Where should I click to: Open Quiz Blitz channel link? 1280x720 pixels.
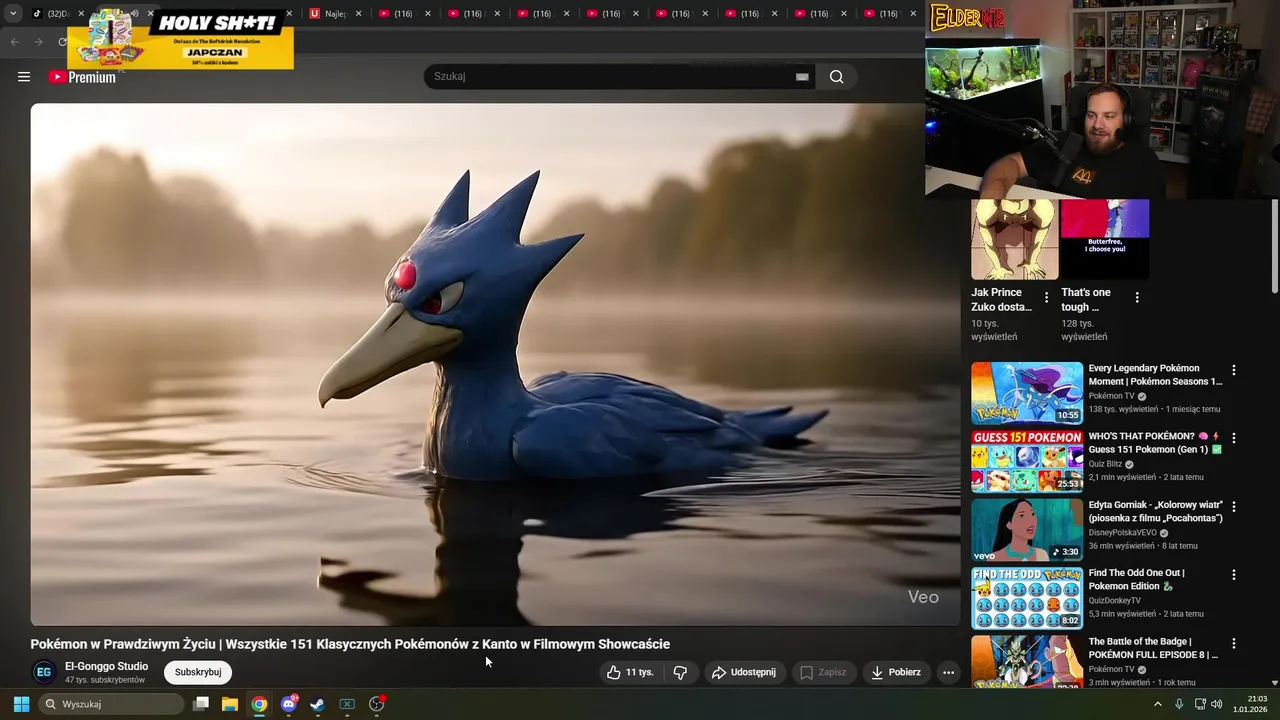(x=1105, y=464)
